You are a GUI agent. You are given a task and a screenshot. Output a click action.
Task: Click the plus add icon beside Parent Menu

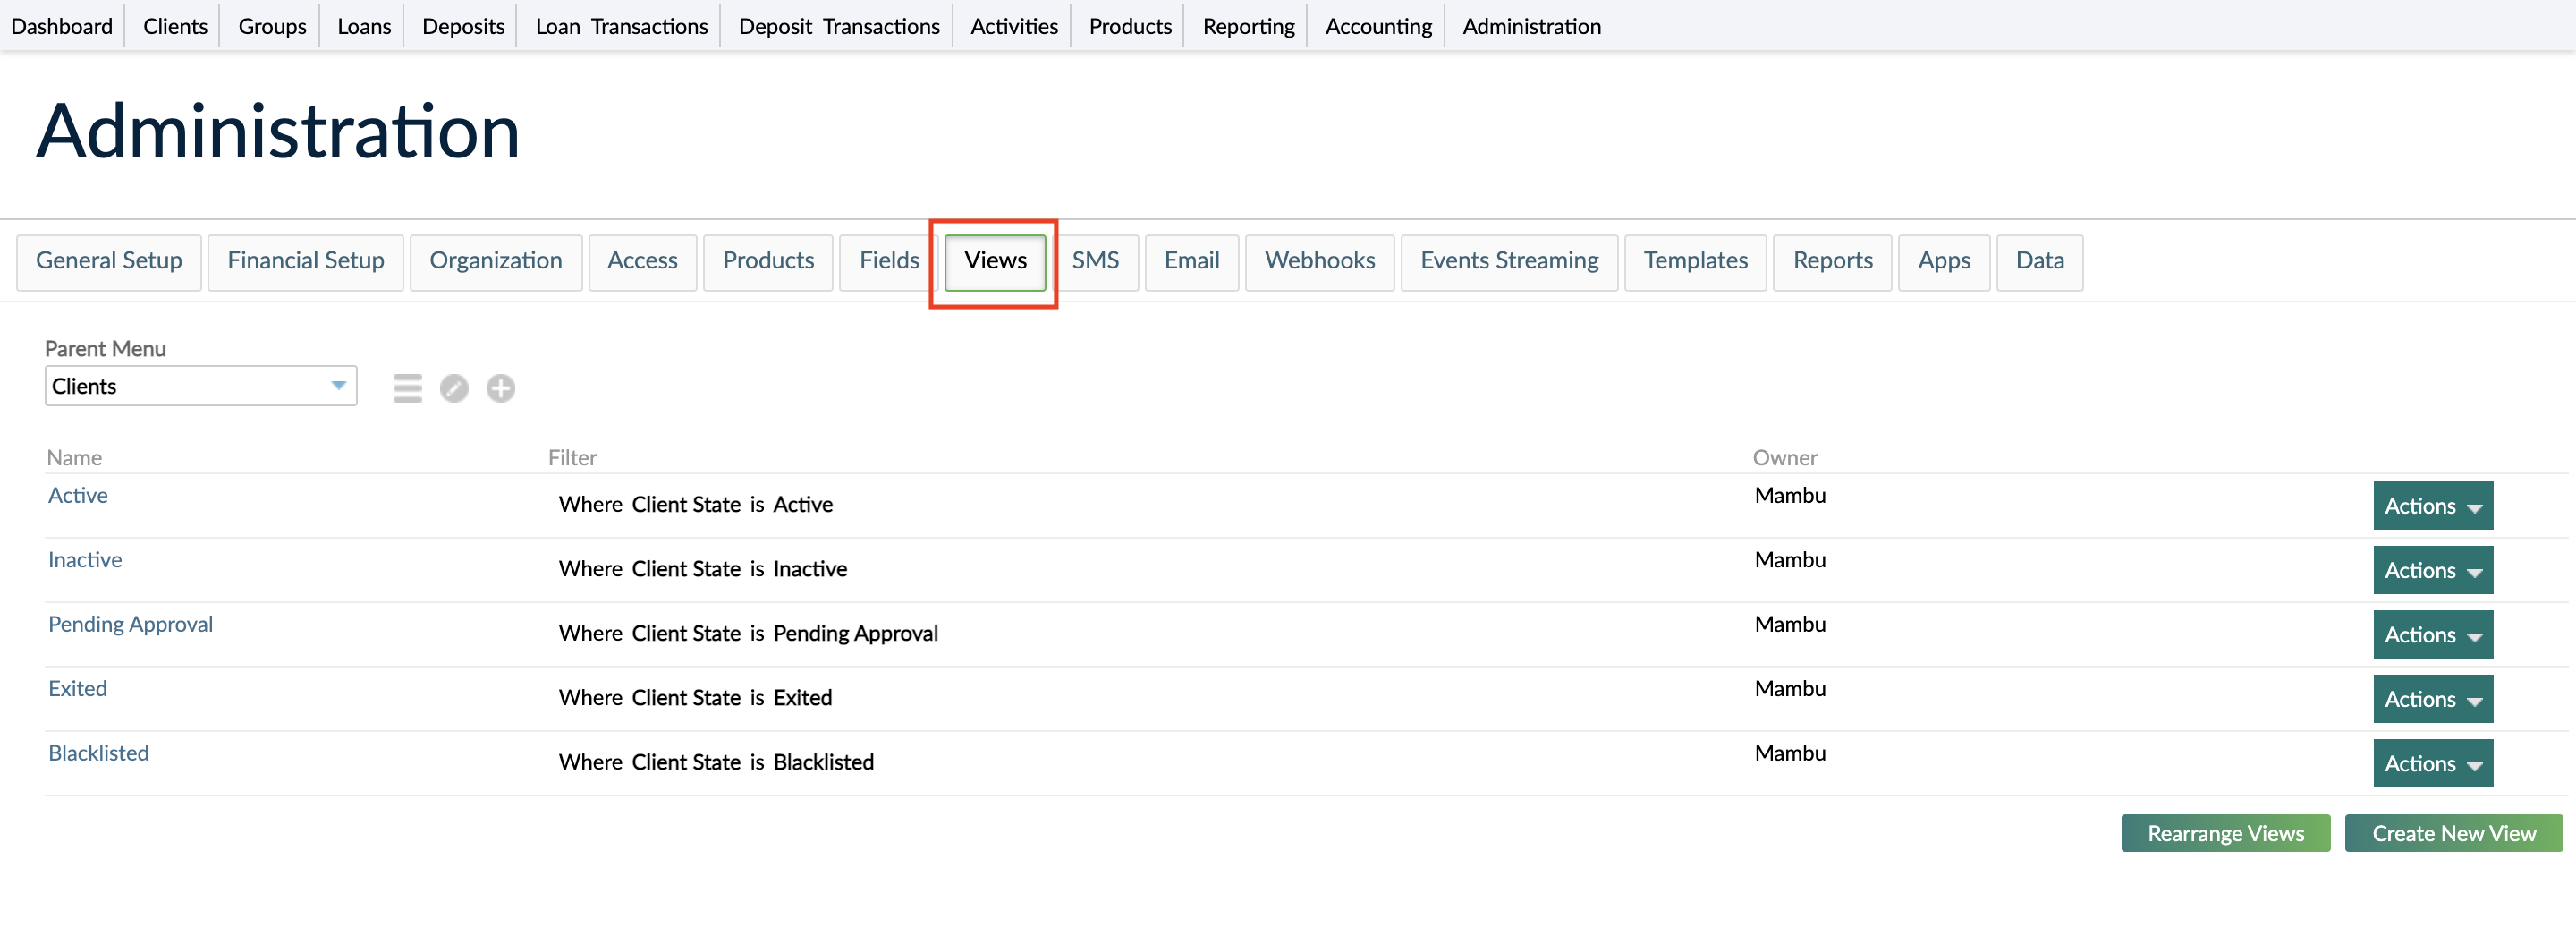tap(501, 388)
